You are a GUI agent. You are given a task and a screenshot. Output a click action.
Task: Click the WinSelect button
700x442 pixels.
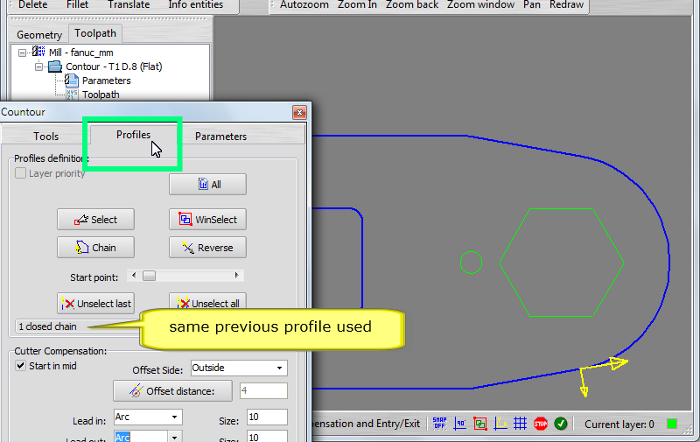[x=208, y=219]
